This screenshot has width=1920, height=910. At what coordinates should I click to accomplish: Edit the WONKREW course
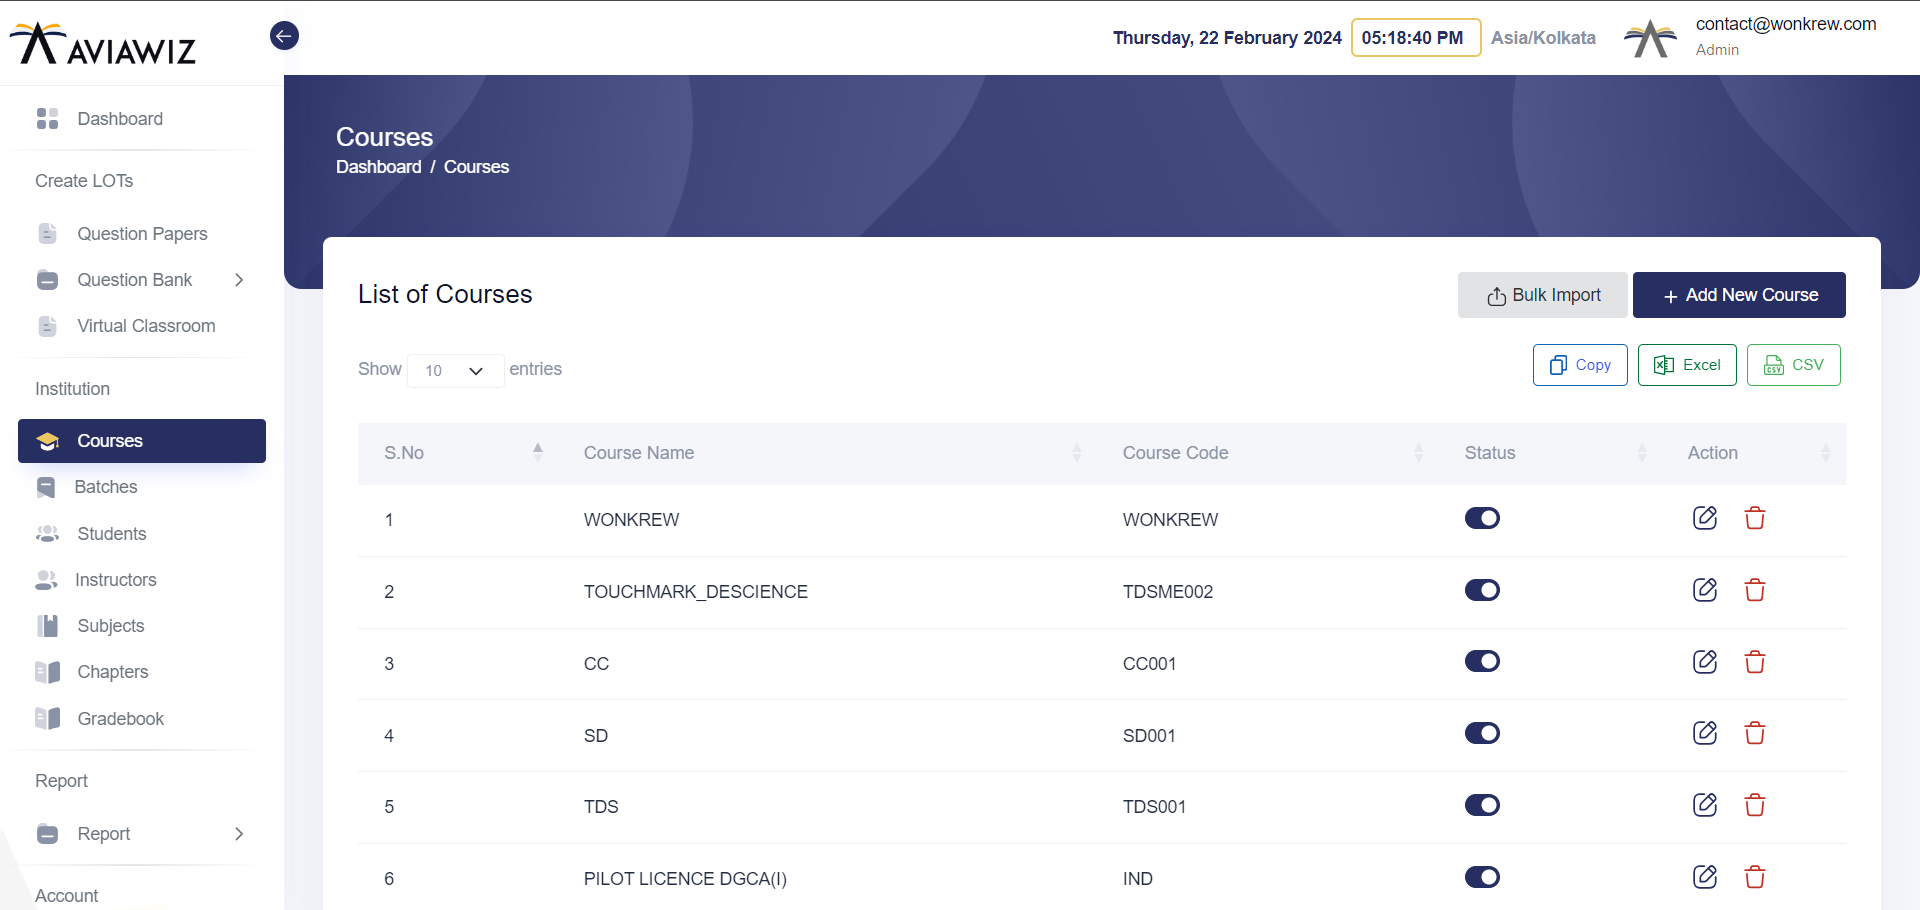point(1705,518)
